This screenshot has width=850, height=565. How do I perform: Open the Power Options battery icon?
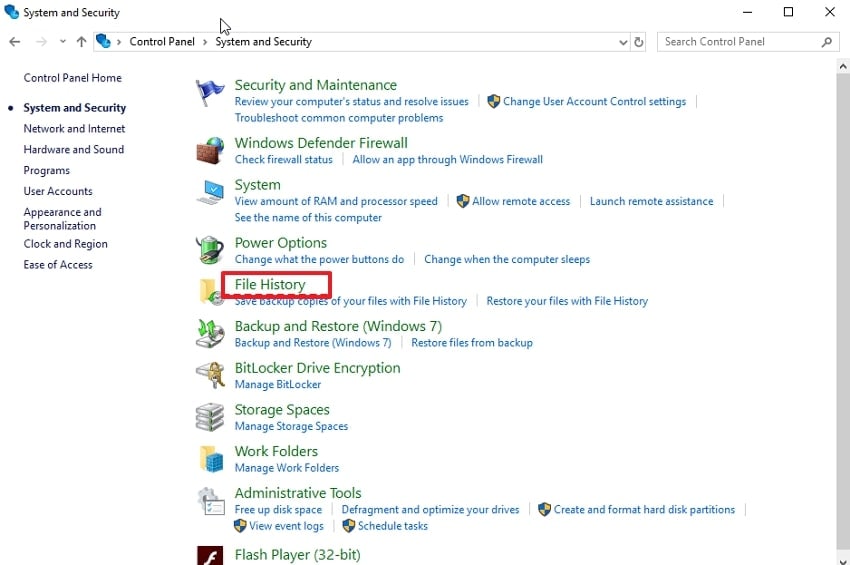[210, 250]
